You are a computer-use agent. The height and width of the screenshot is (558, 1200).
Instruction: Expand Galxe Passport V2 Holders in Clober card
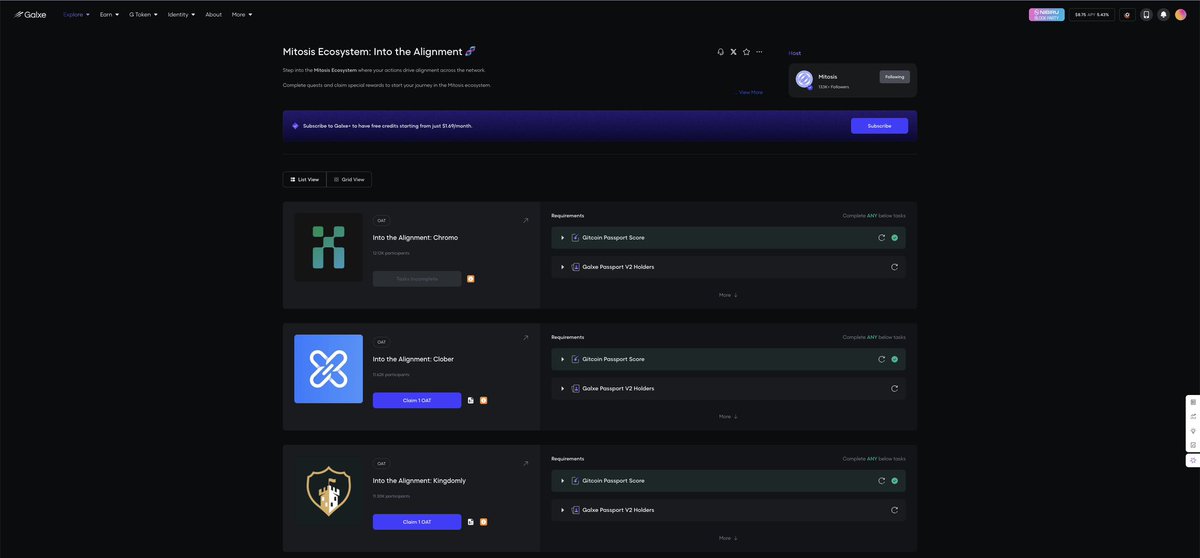click(x=563, y=388)
